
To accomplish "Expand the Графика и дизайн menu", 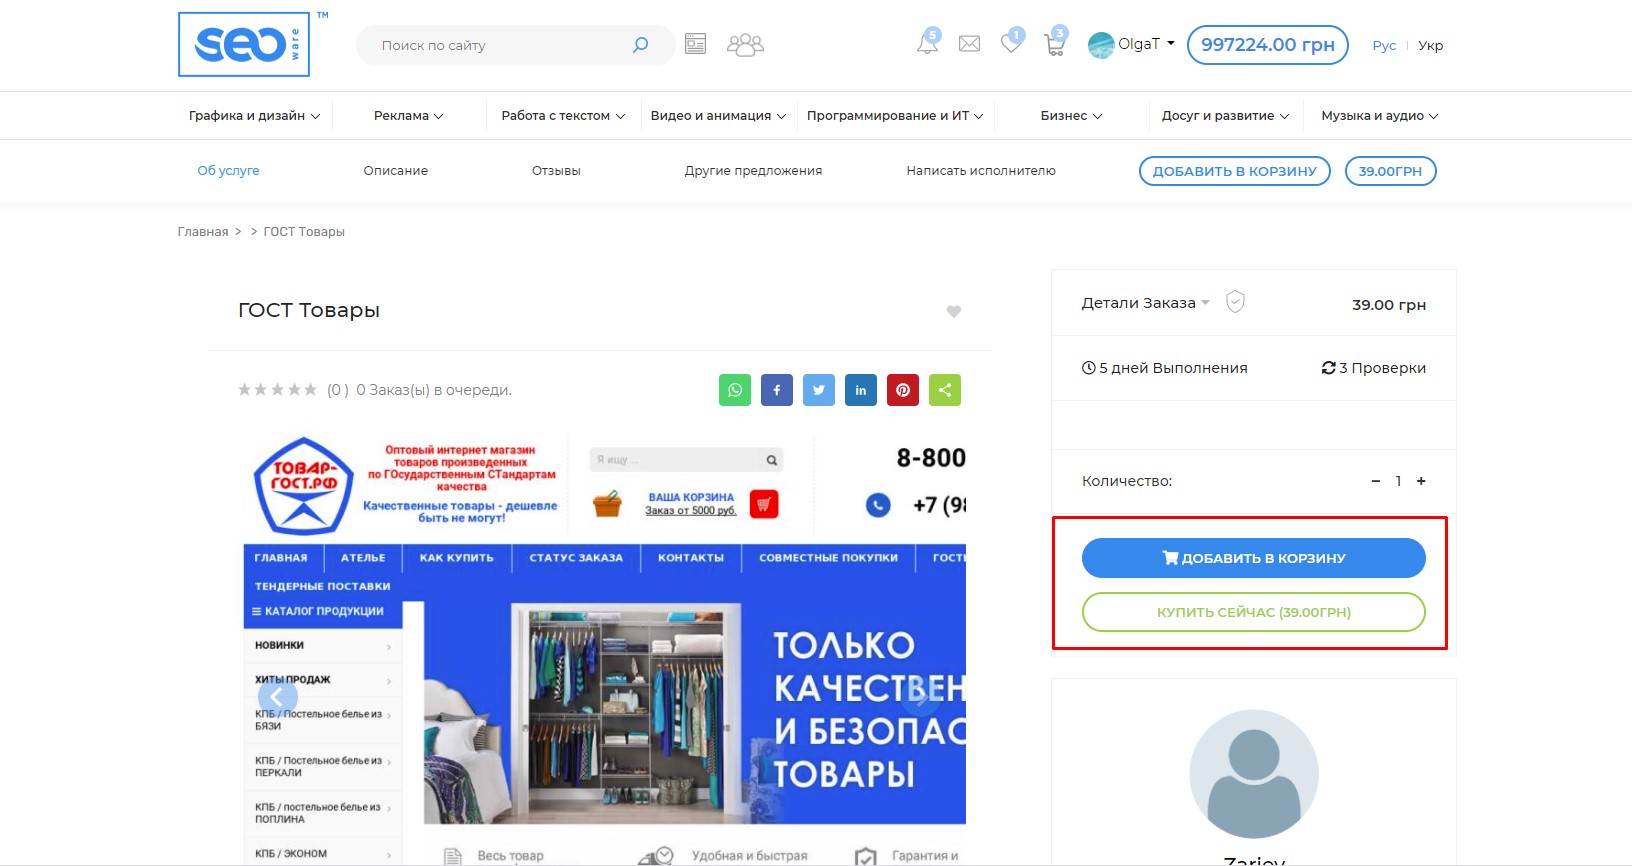I will [x=254, y=116].
